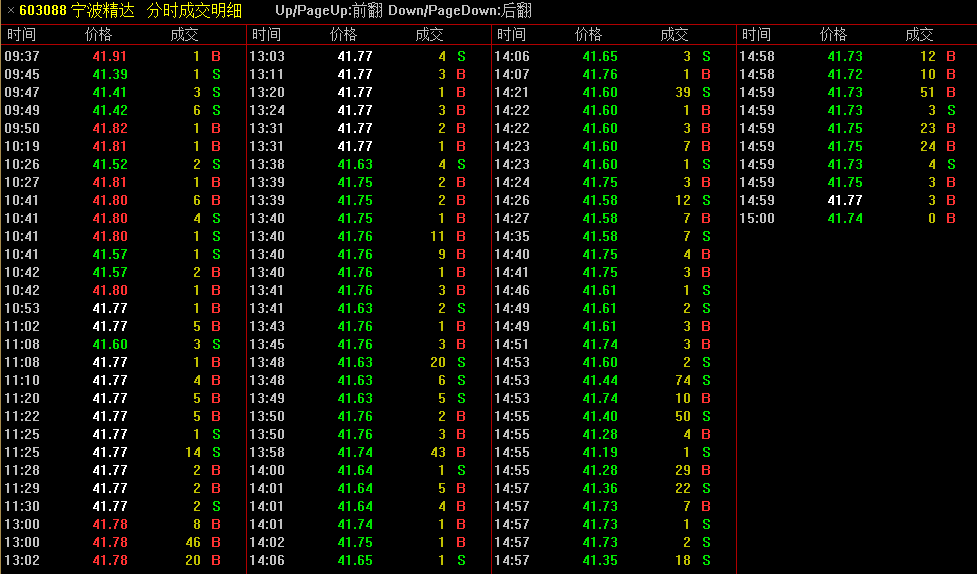Screen dimensions: 977x574
Task: Click the Up/PageUp:前翻 hint
Action: (x=329, y=11)
